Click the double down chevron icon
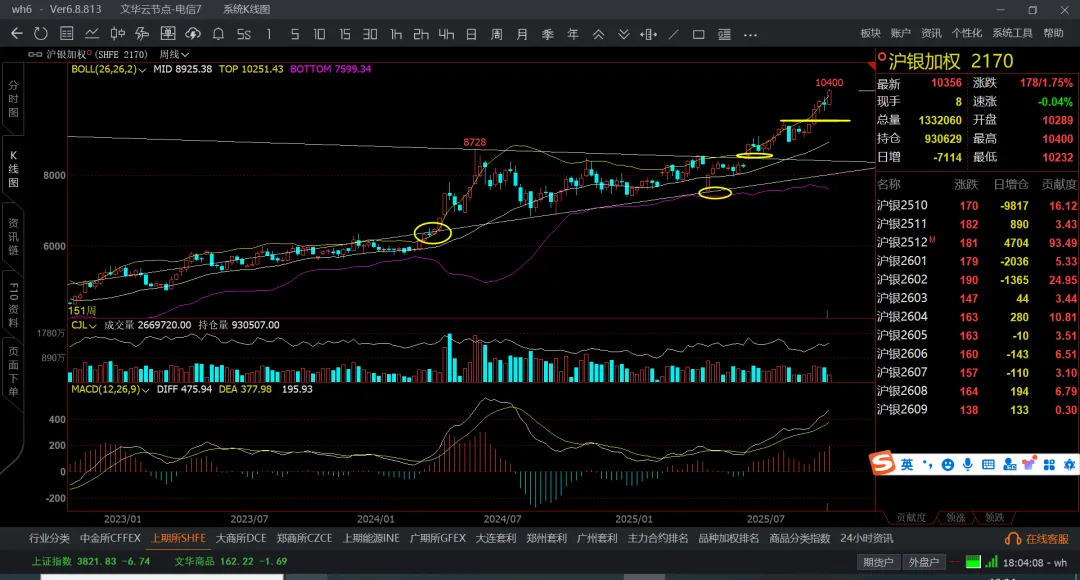Screen dimensions: 1080x580 (623, 34)
